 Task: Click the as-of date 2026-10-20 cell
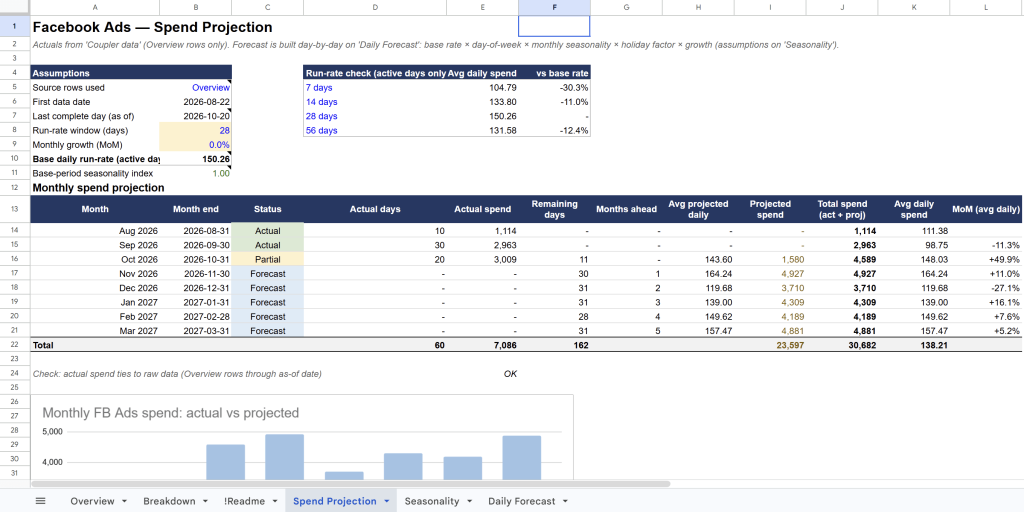(x=195, y=116)
